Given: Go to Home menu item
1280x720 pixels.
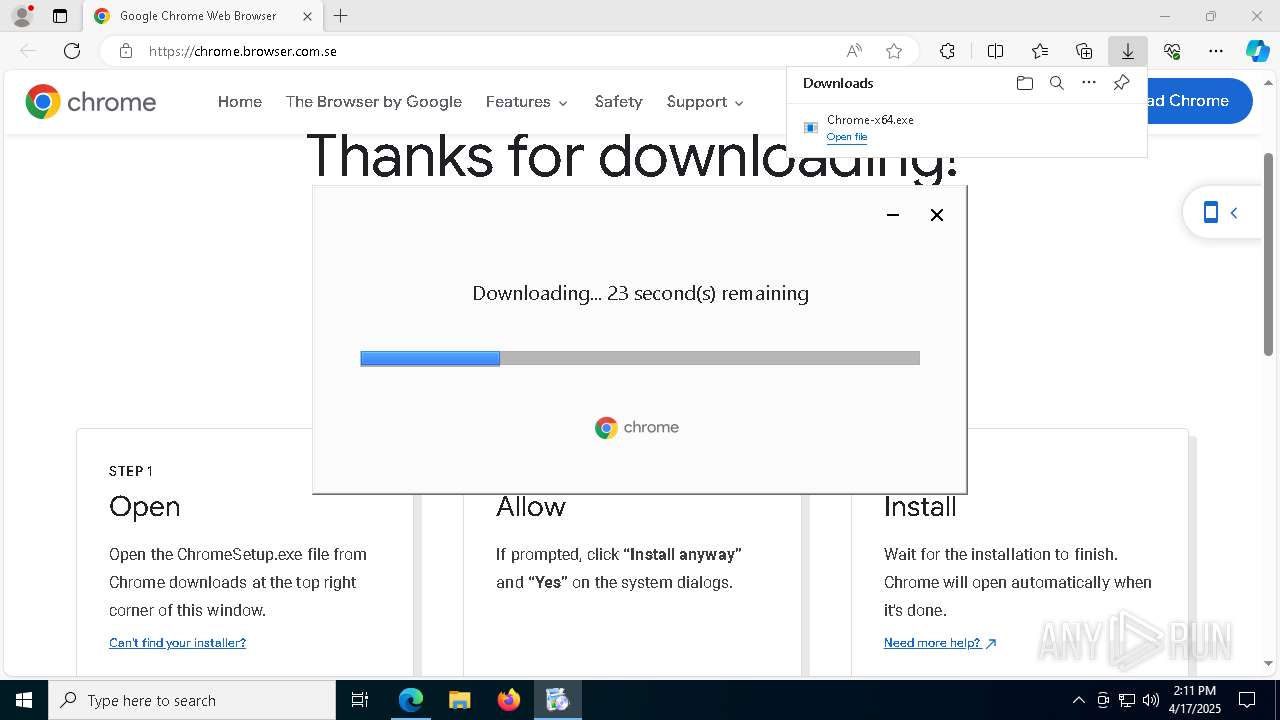Looking at the screenshot, I should pyautogui.click(x=240, y=102).
